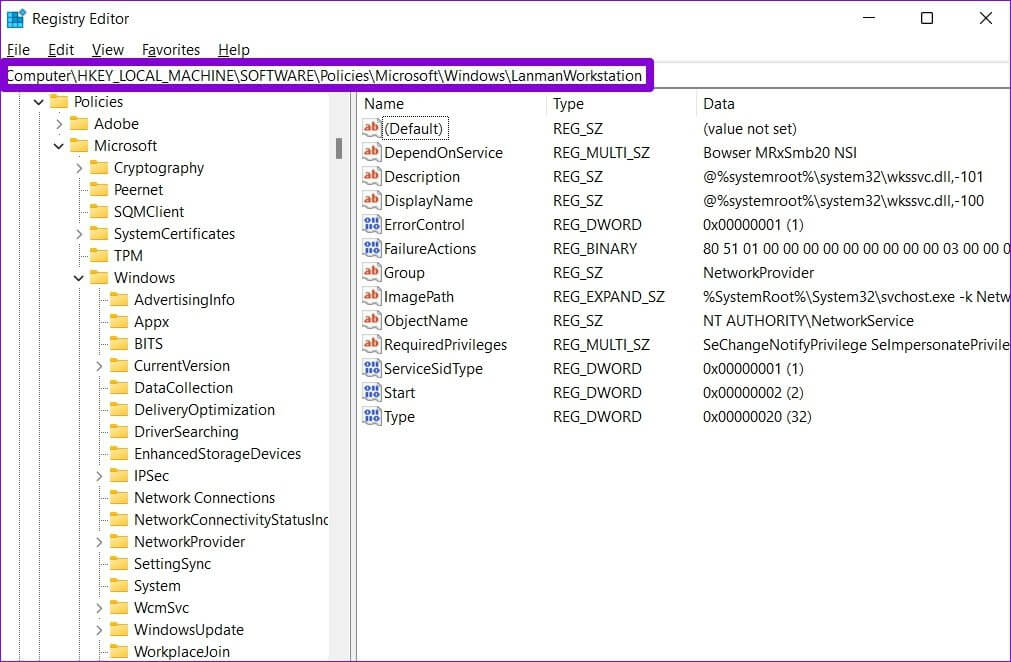Click the DWORD icon for Start
The height and width of the screenshot is (662, 1011).
tap(371, 392)
